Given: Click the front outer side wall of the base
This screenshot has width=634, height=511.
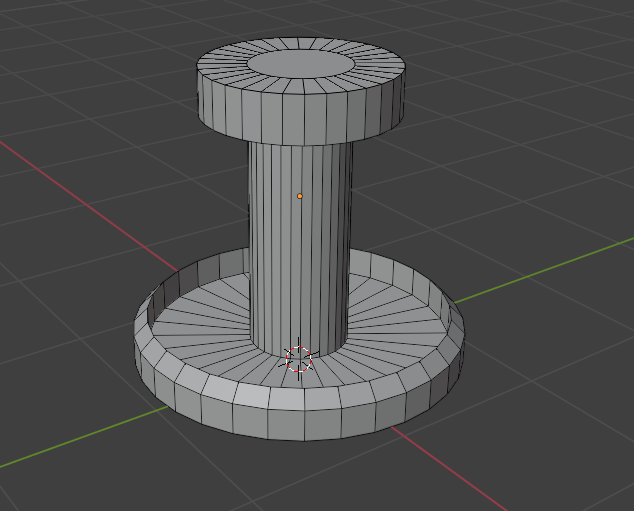Looking at the screenshot, I should (300, 403).
